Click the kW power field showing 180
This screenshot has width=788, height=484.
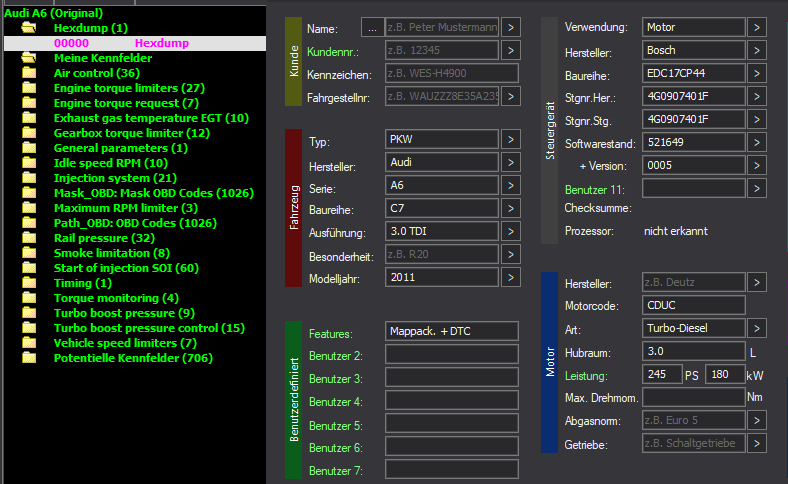(x=725, y=374)
